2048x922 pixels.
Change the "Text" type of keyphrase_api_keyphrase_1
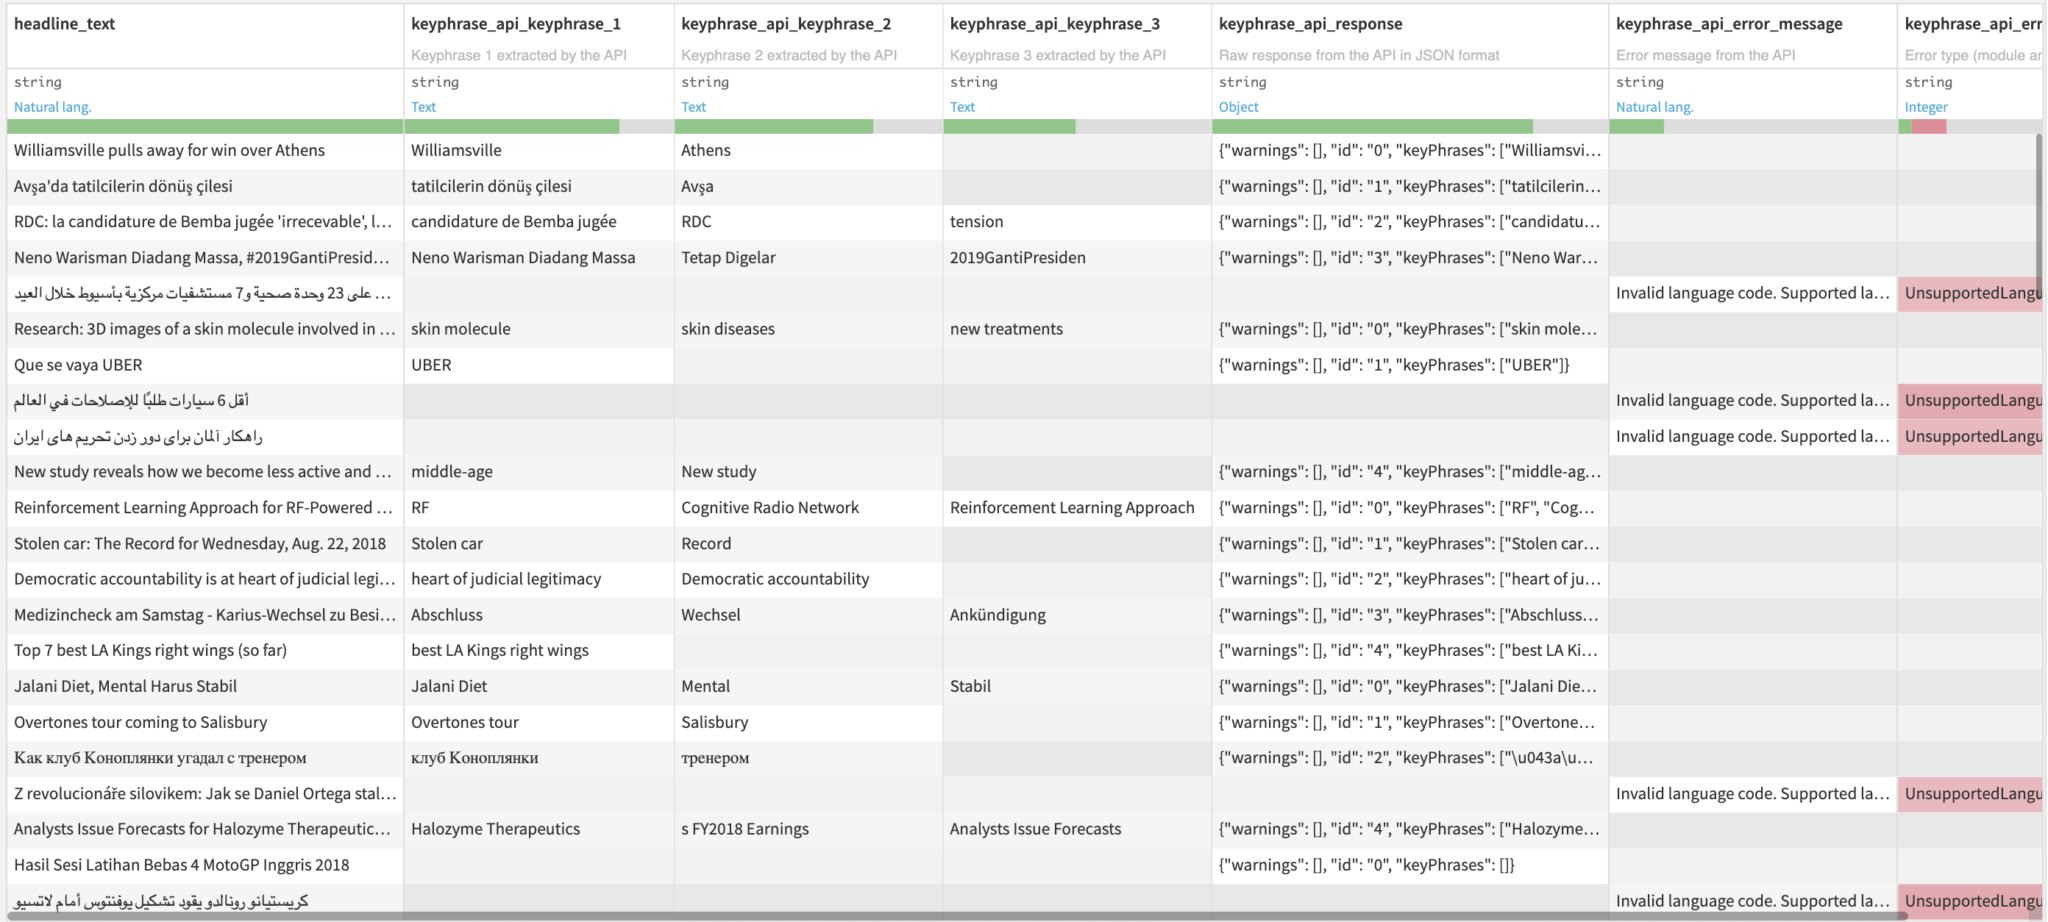pos(423,107)
